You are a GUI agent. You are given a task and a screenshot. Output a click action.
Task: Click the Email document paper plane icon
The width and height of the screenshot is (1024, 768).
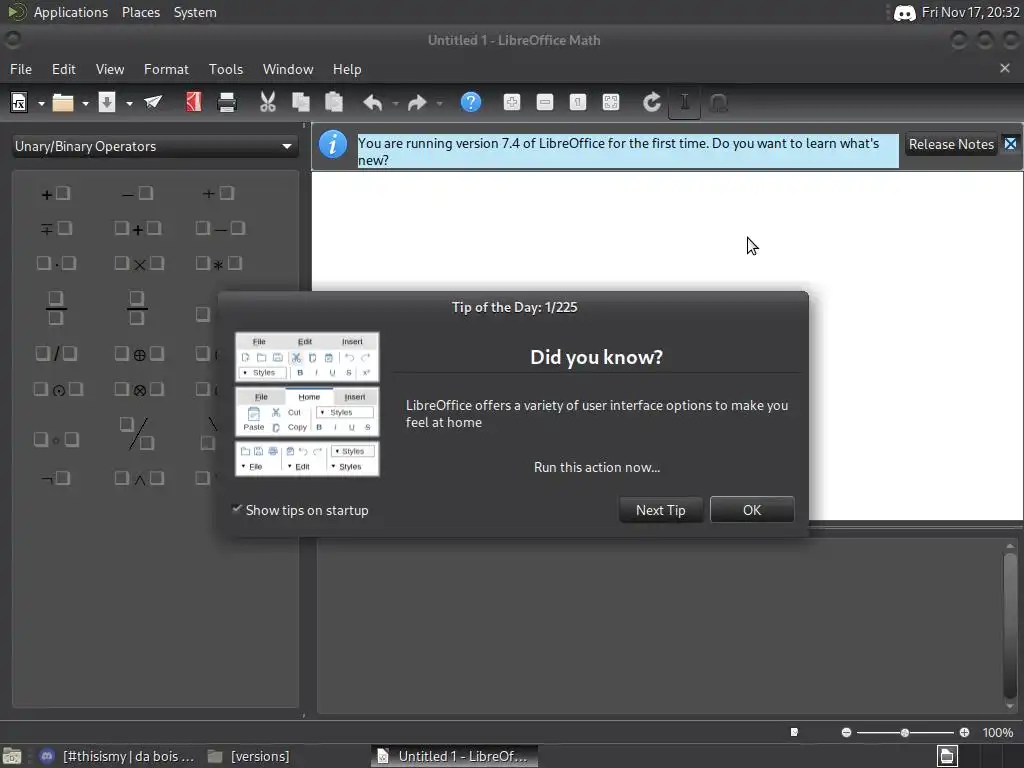153,102
